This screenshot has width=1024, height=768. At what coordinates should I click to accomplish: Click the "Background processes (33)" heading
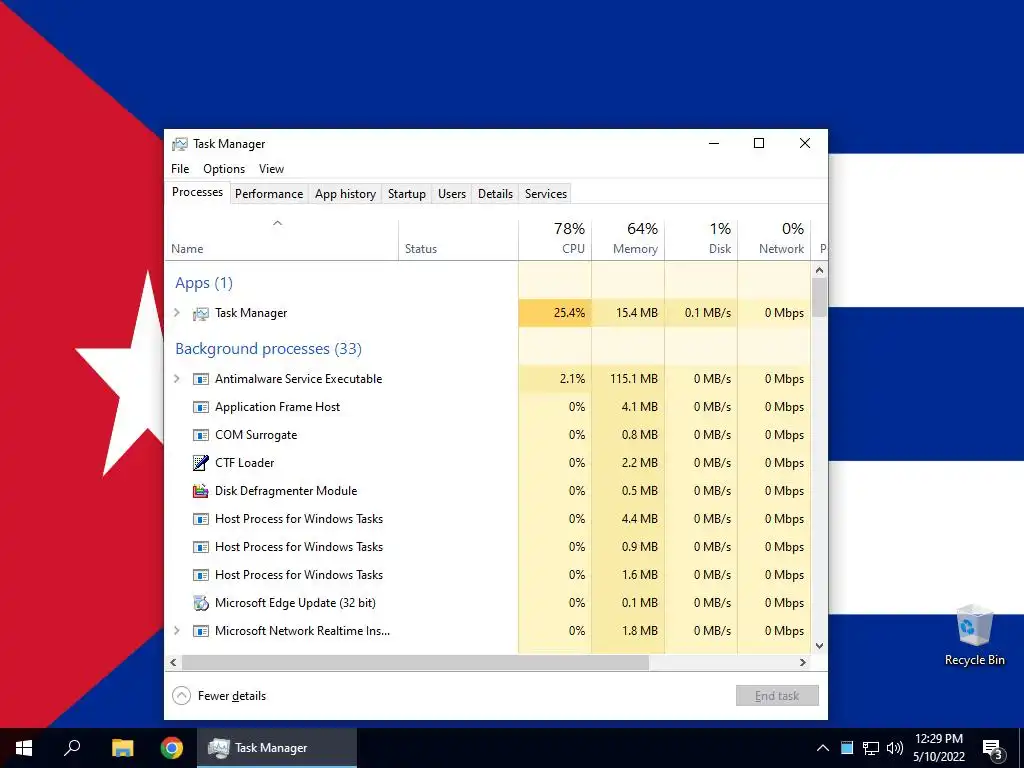268,349
